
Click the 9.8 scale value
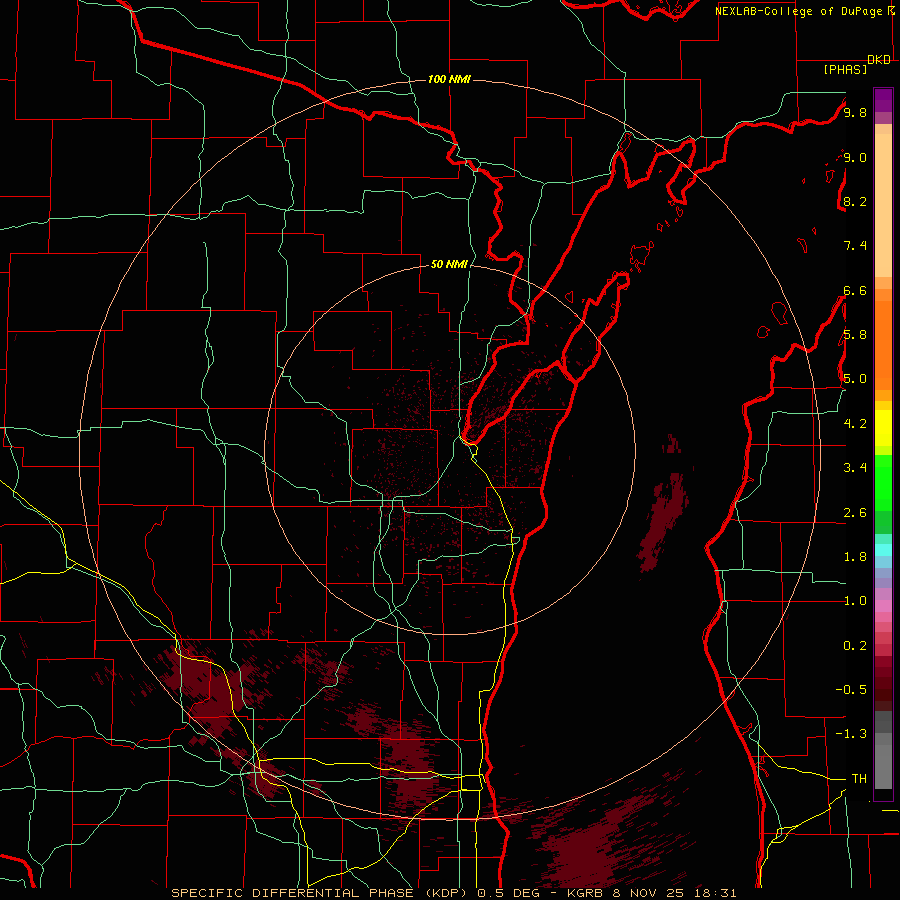click(x=855, y=112)
